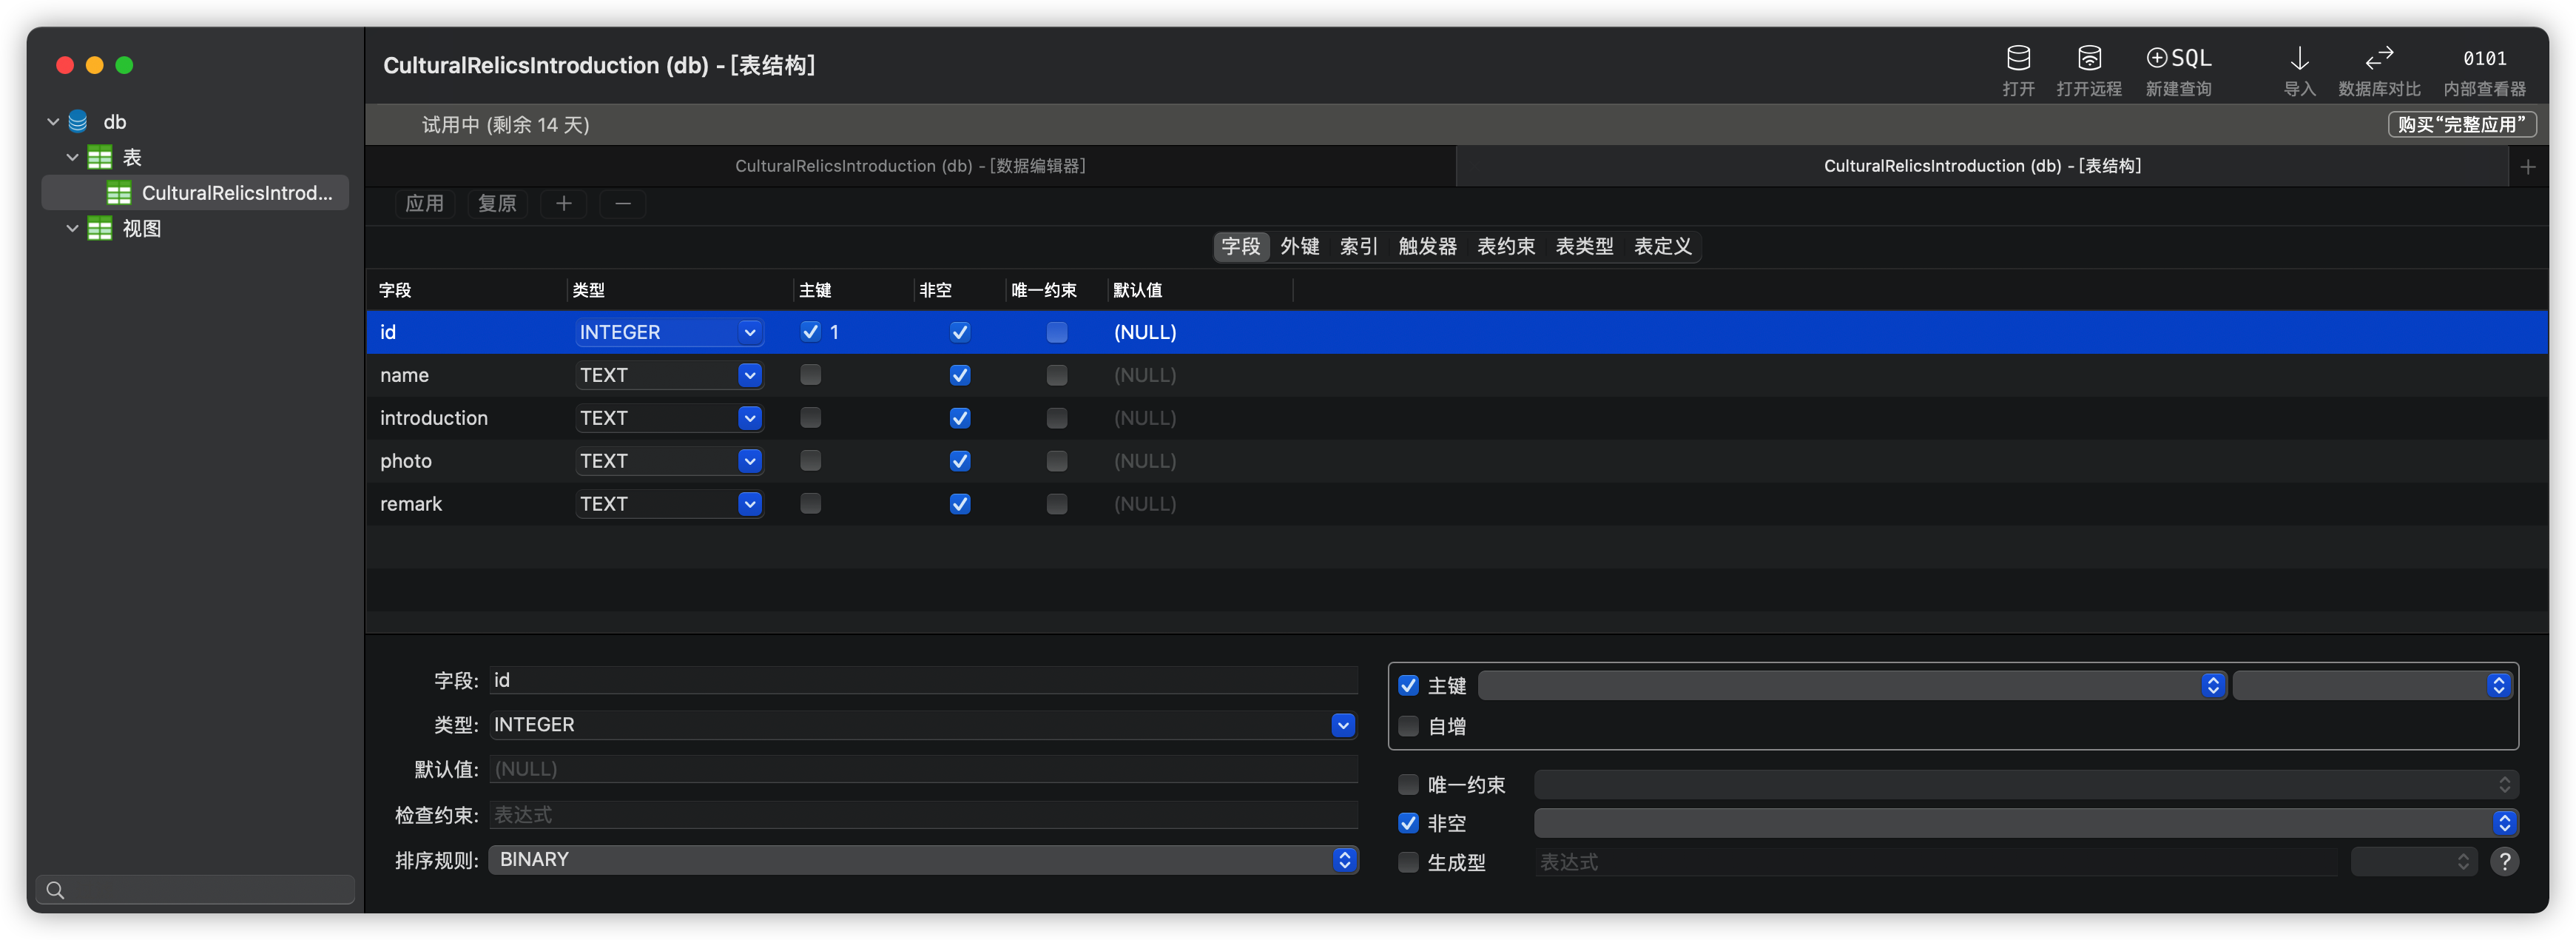Click the 检查约束 expression input field
Image resolution: width=2576 pixels, height=940 pixels.
(x=922, y=815)
